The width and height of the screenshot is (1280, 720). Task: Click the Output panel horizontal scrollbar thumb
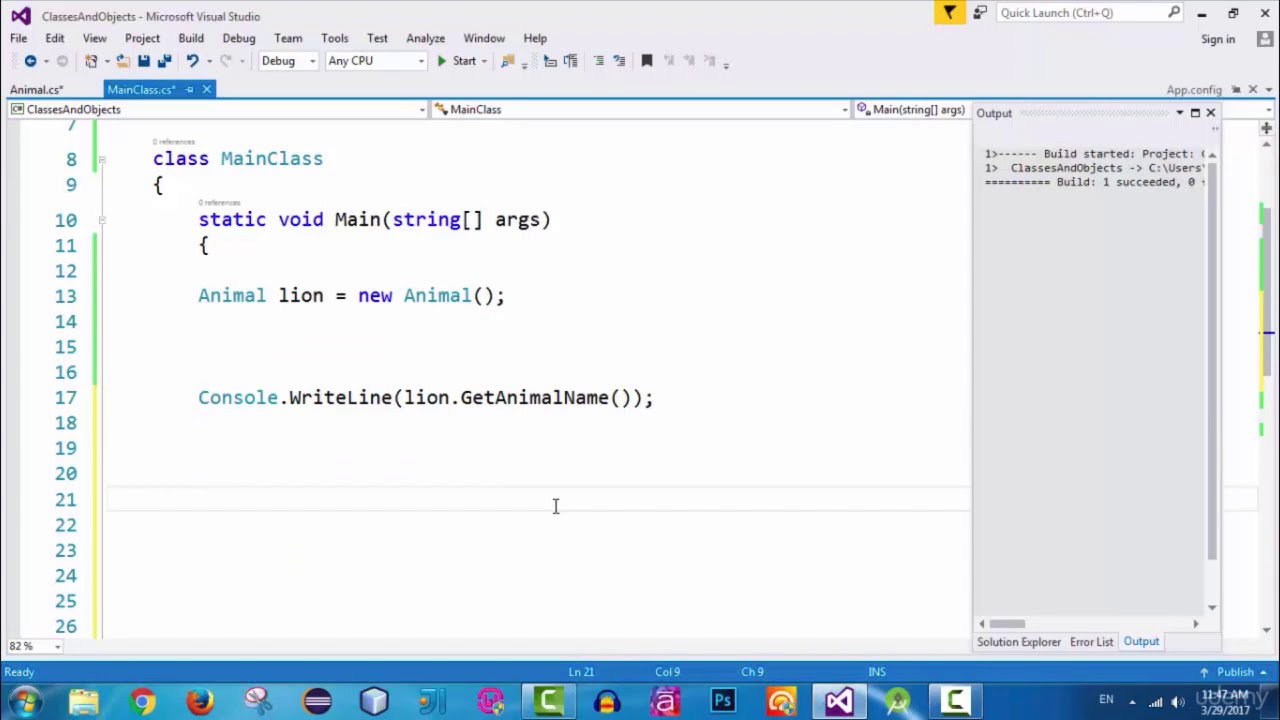(1007, 624)
